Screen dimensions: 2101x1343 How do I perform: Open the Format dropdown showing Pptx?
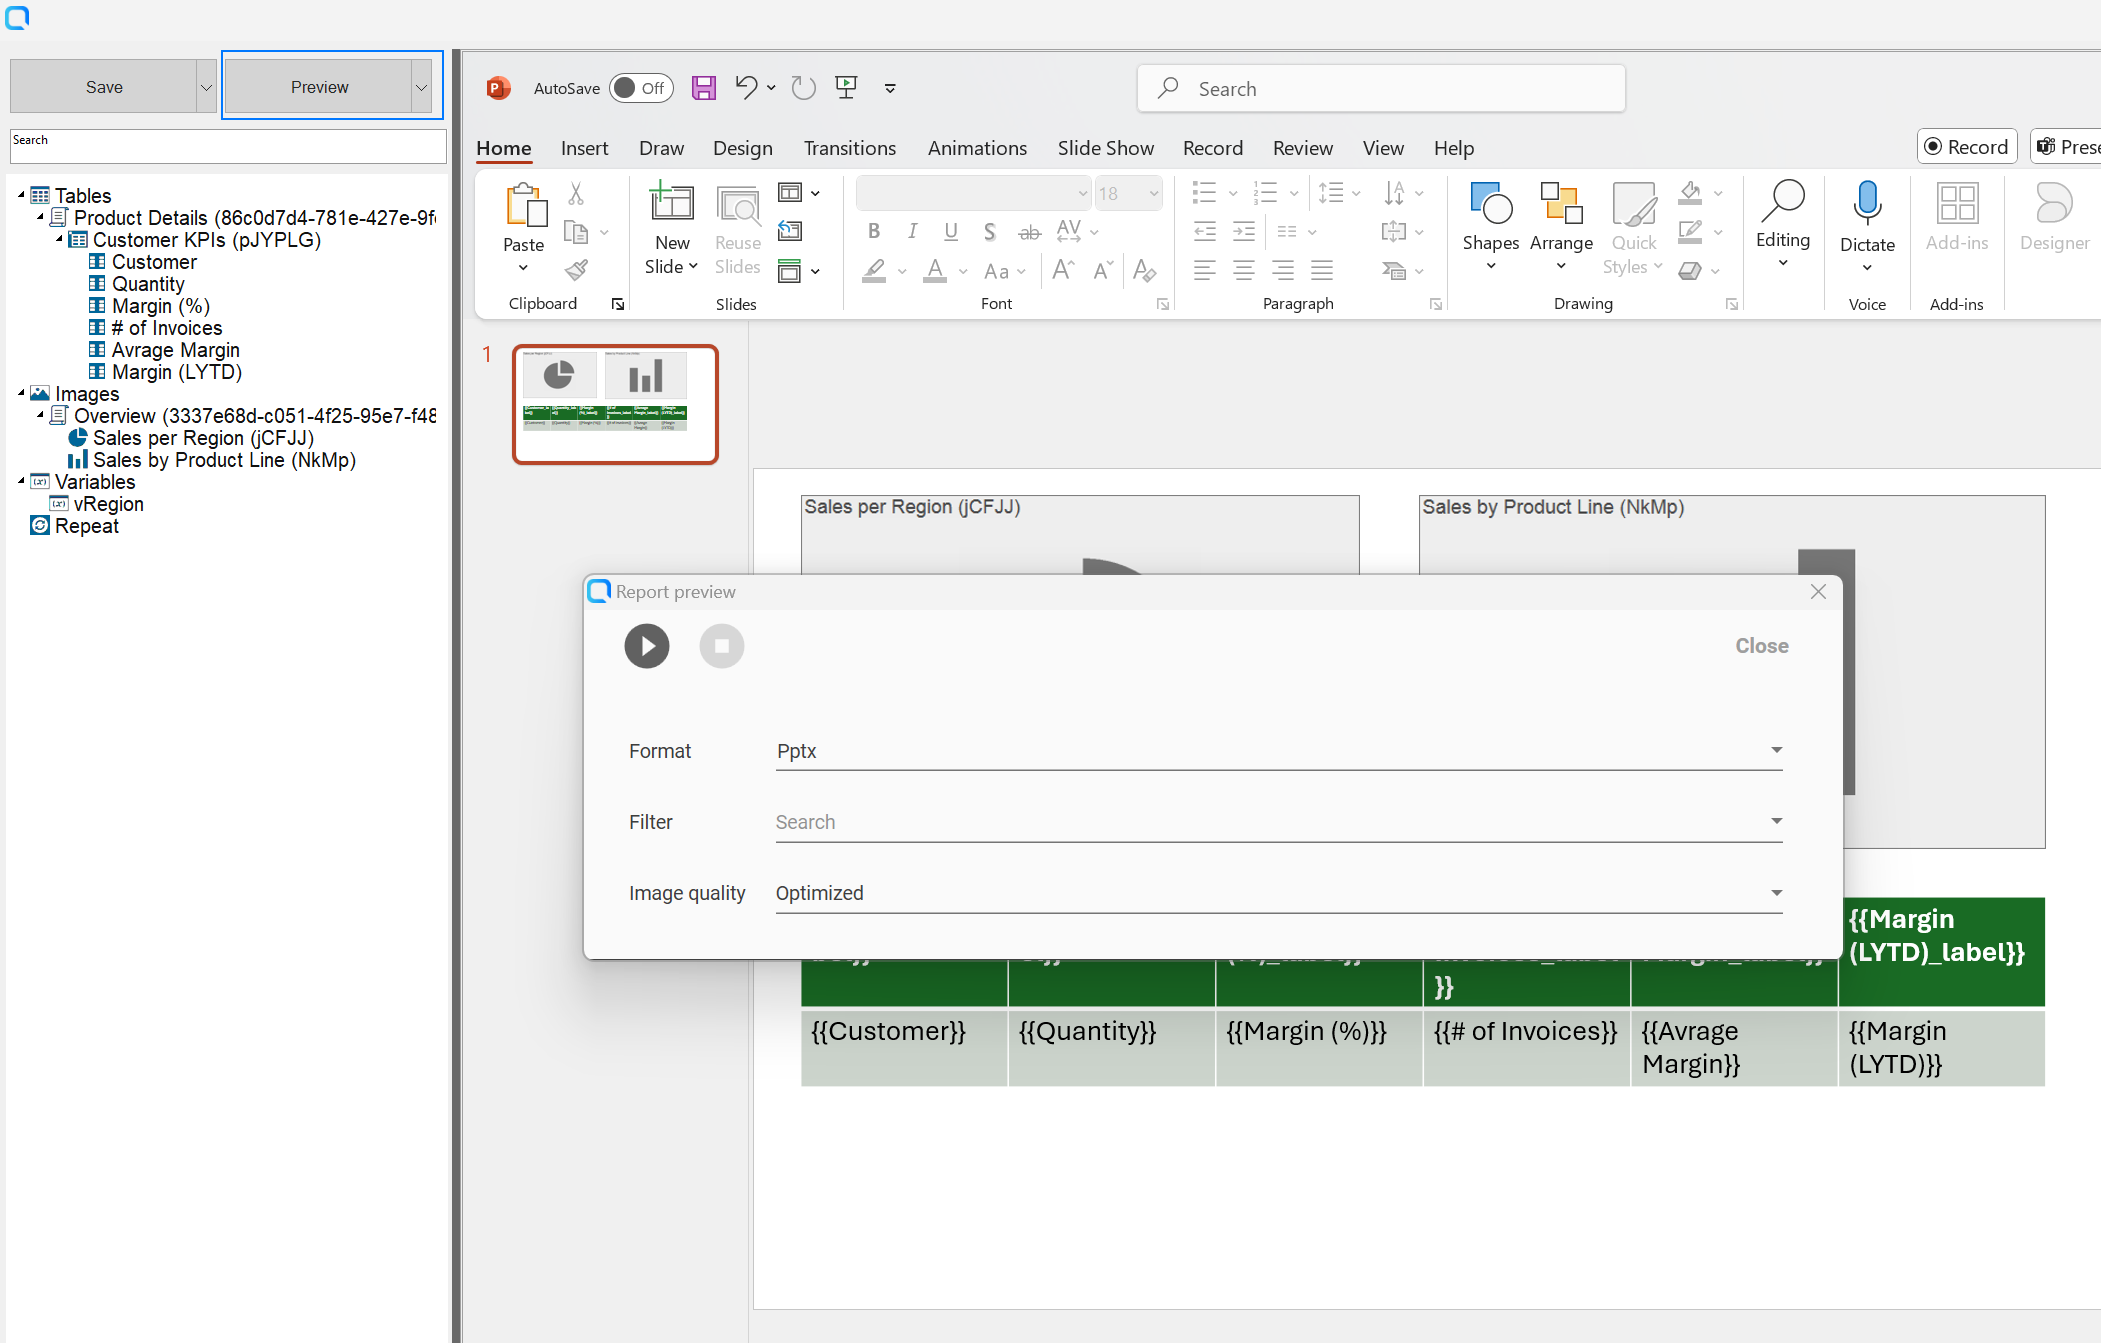pos(1278,751)
